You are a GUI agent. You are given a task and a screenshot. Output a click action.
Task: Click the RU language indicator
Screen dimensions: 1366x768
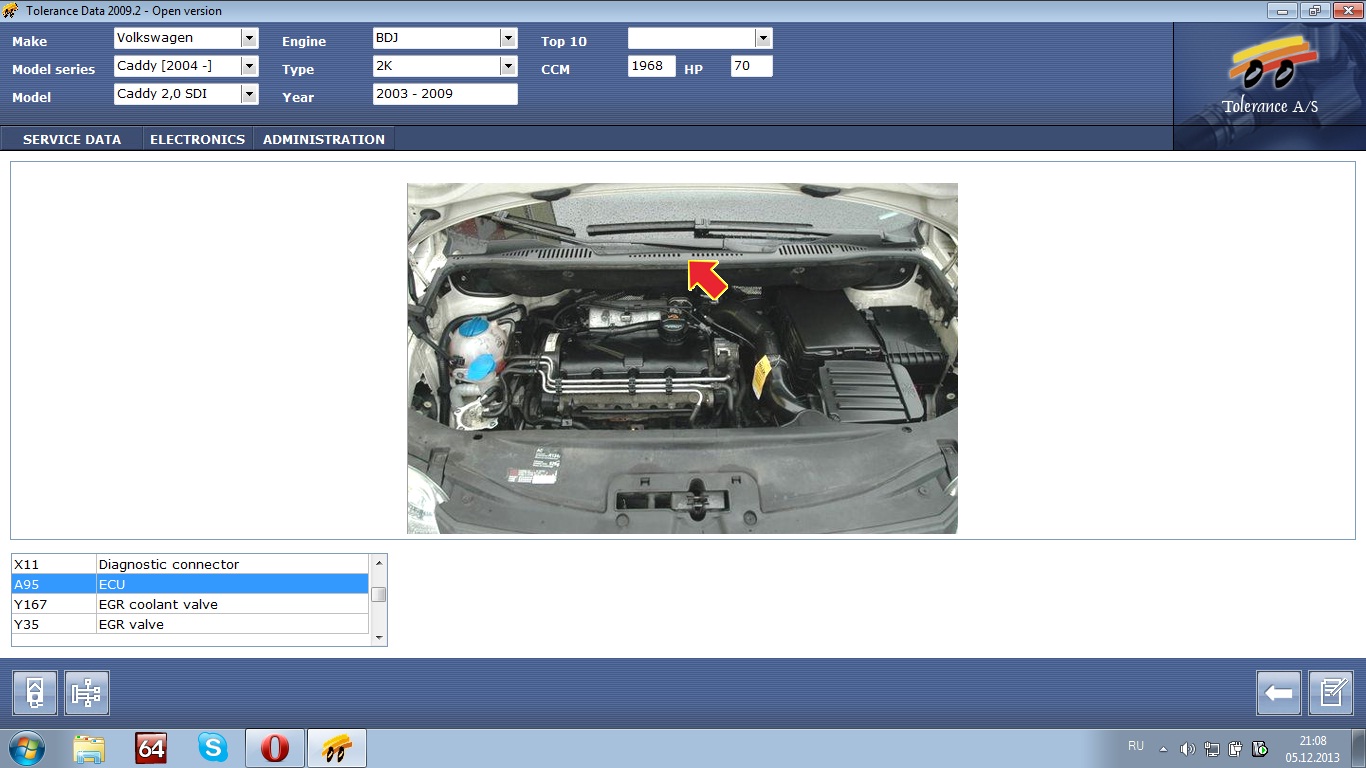pyautogui.click(x=1136, y=746)
